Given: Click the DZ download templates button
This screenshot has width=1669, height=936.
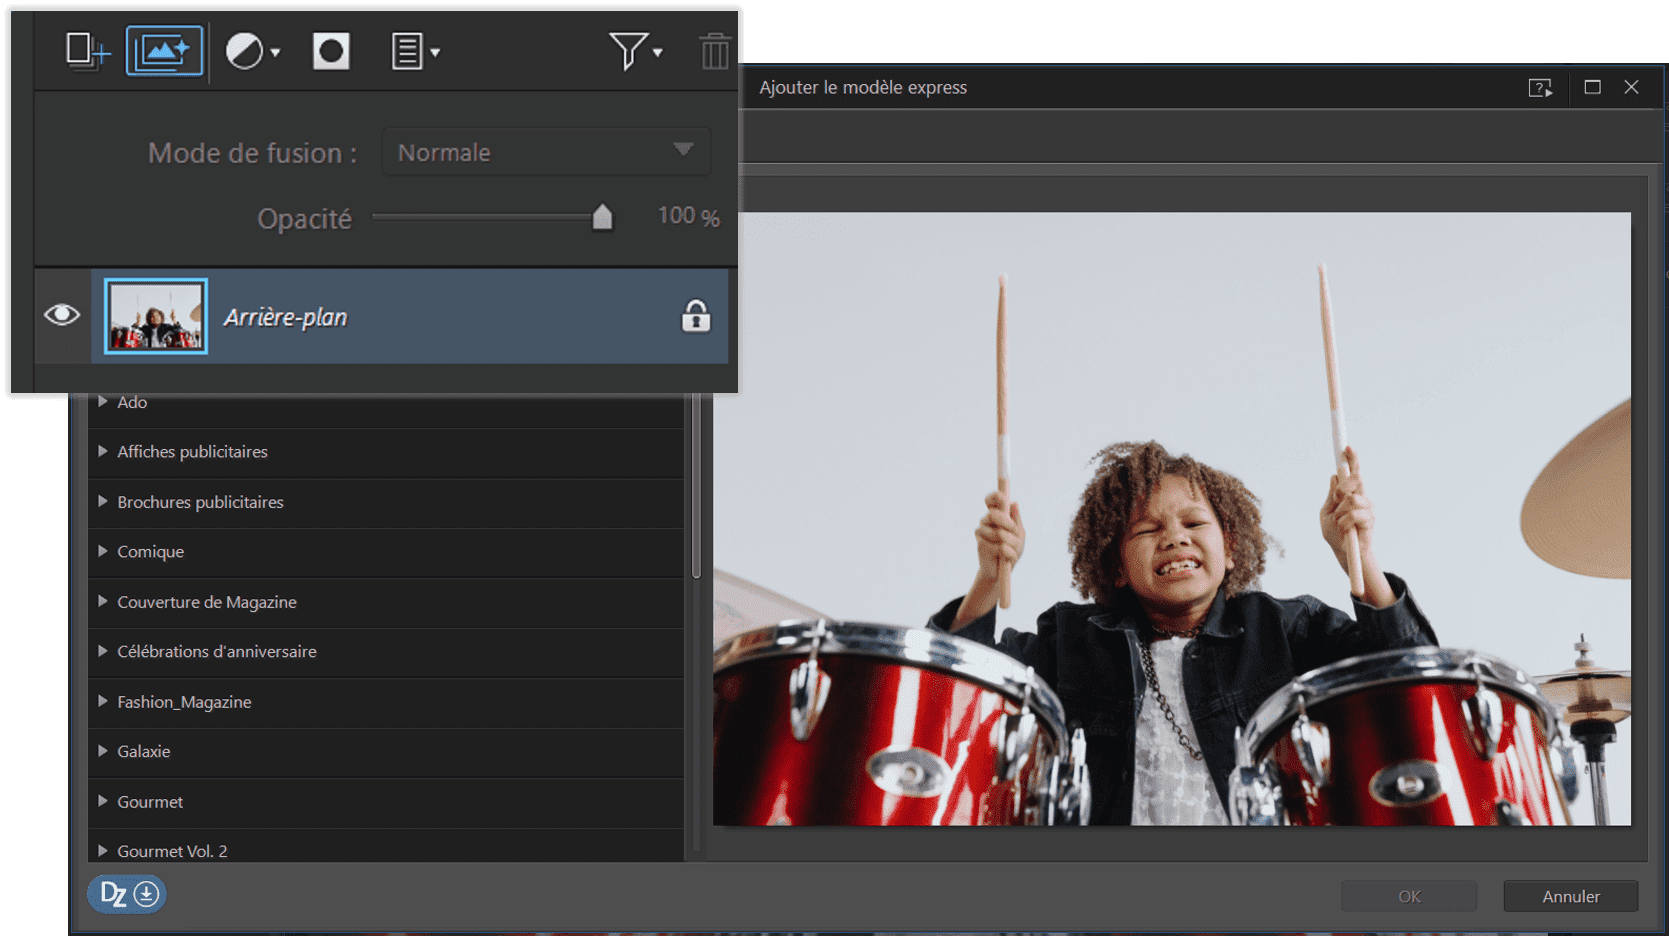Looking at the screenshot, I should pyautogui.click(x=127, y=894).
